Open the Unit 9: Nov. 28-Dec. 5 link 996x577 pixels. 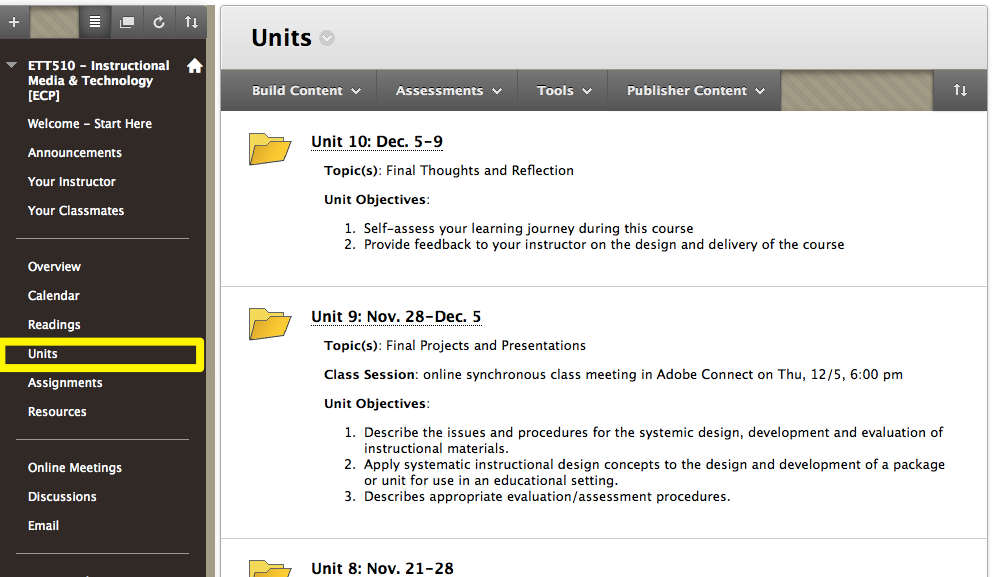pos(396,316)
